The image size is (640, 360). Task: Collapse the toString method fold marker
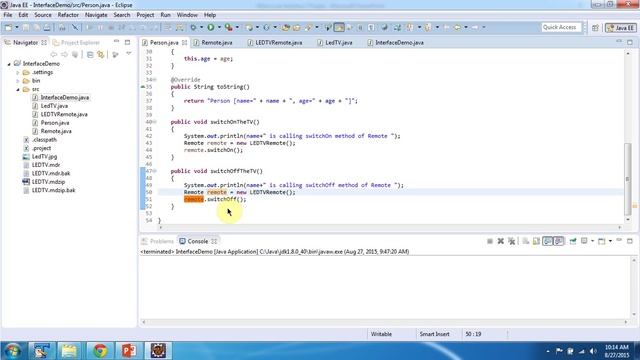pyautogui.click(x=155, y=80)
